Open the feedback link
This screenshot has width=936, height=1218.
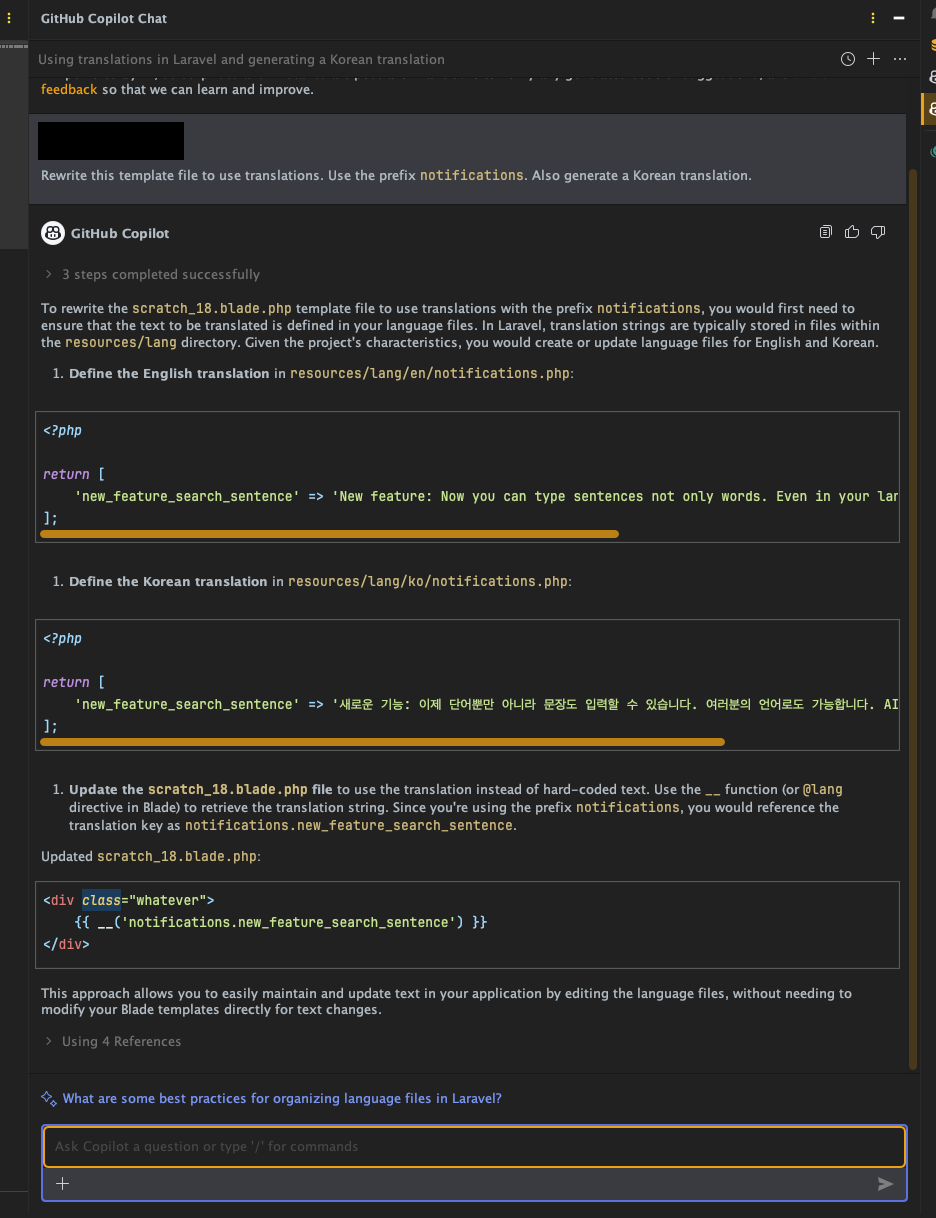69,89
